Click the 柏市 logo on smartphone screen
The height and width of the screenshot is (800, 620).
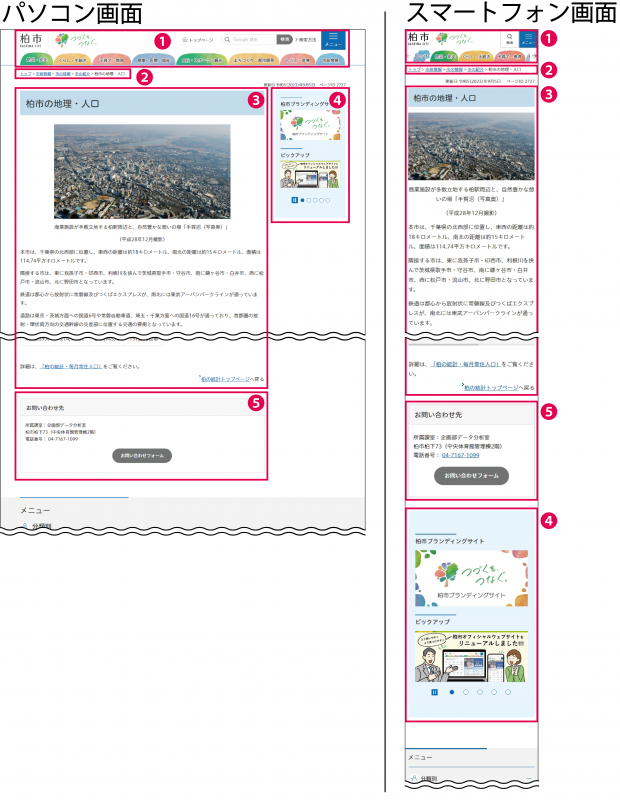[x=419, y=38]
